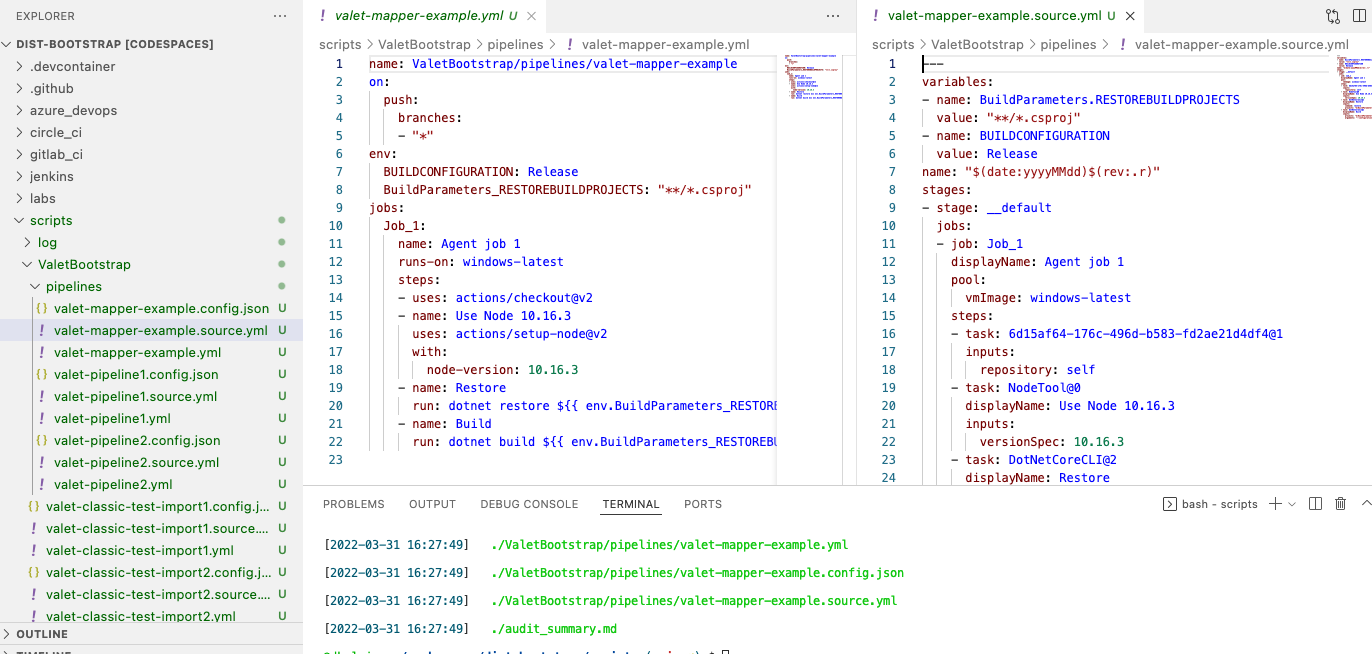Viewport: 1372px width, 654px height.
Task: Click 'runs-on: windows-latest' line in left editor
Action: coord(481,262)
